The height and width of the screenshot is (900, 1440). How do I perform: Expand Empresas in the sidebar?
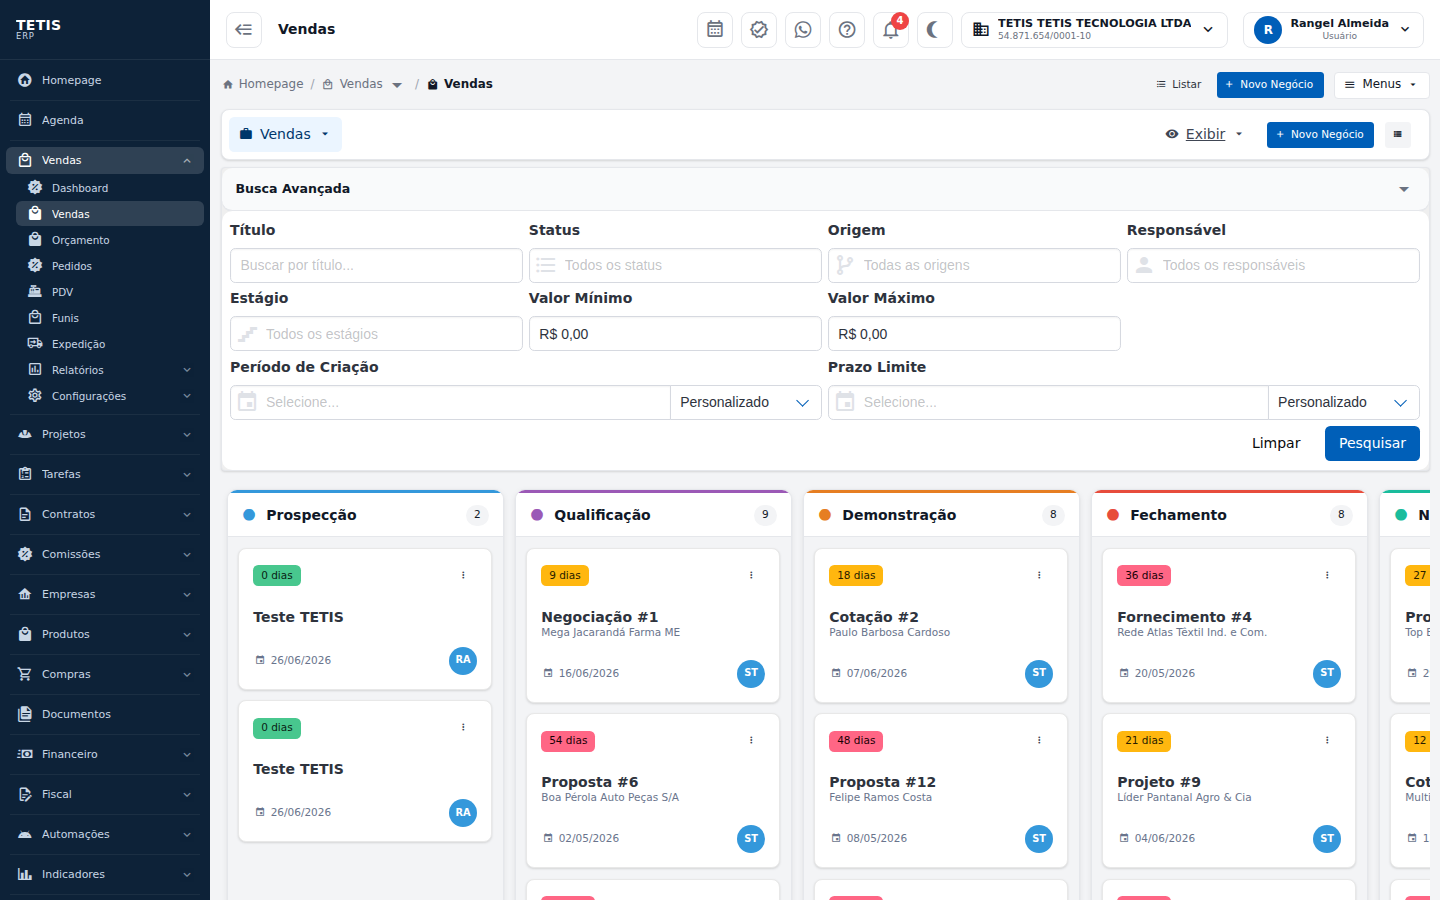point(105,594)
